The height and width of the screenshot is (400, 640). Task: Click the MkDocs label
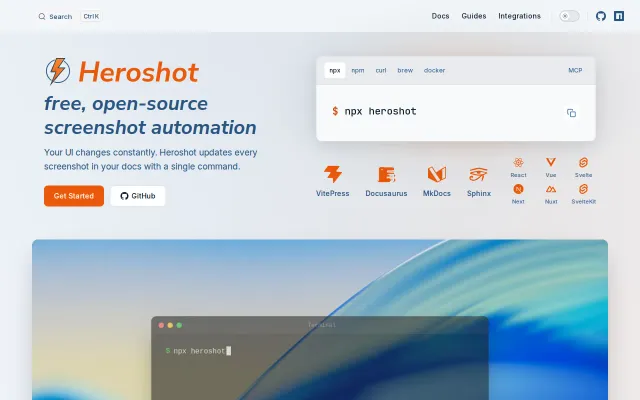[x=437, y=193]
